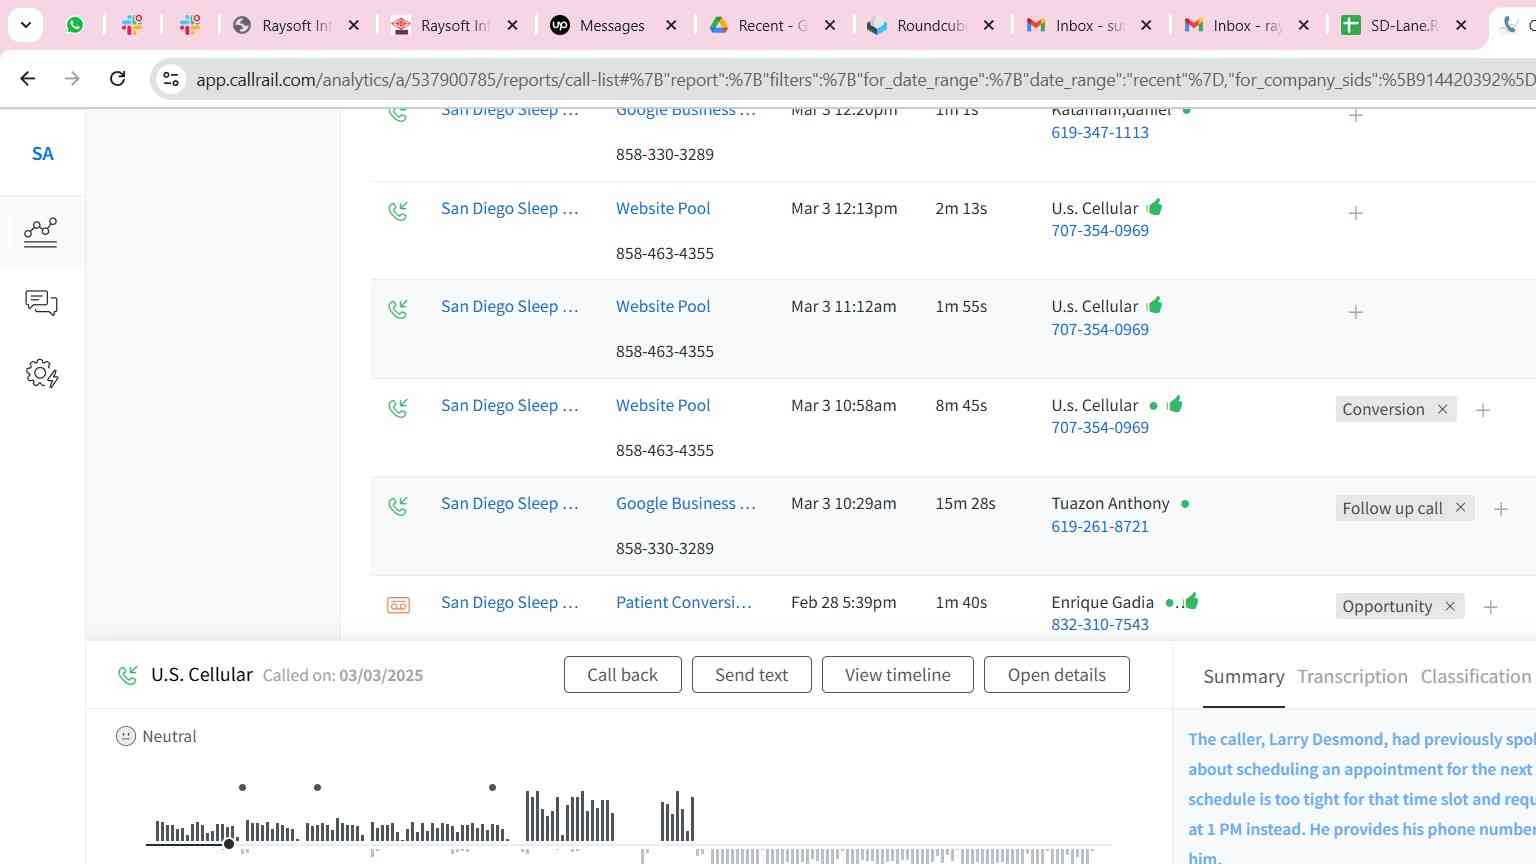Add tag to the 11:12am call
This screenshot has height=864, width=1536.
pyautogui.click(x=1355, y=312)
